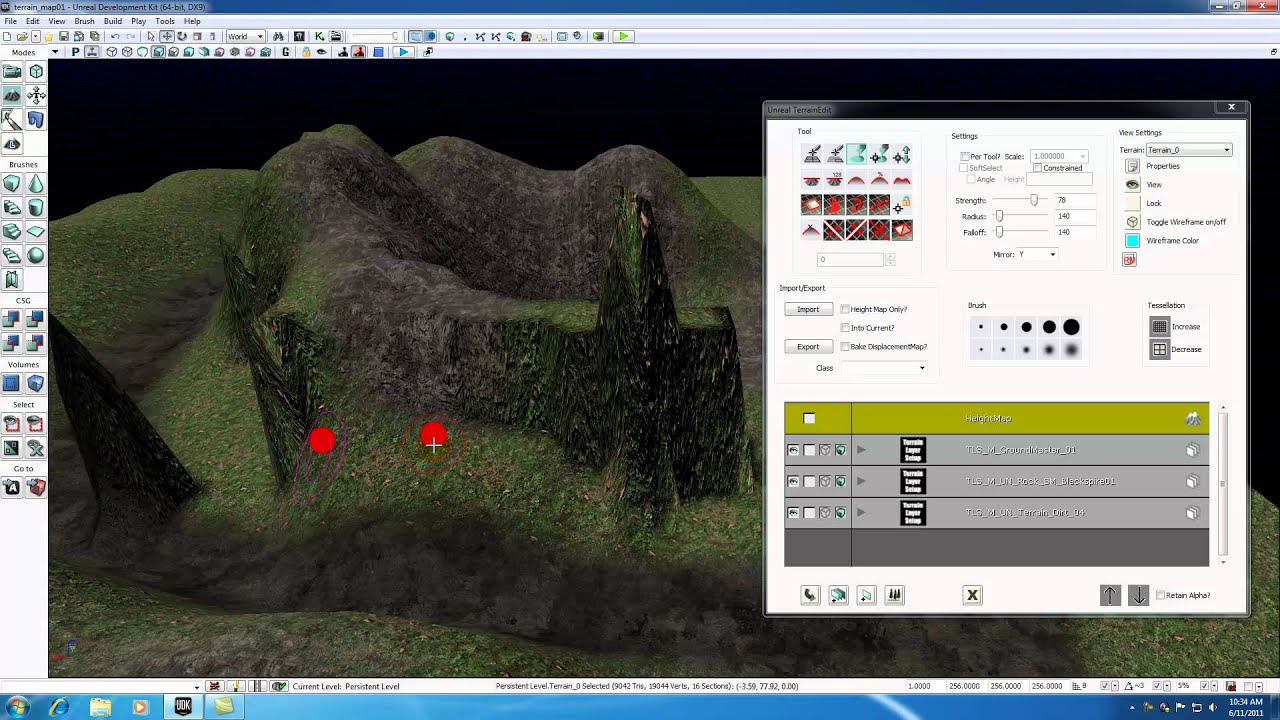This screenshot has width=1280, height=720.
Task: Toggle eye visibility of TLS_M_GroundMaster_01 layer
Action: (x=793, y=450)
